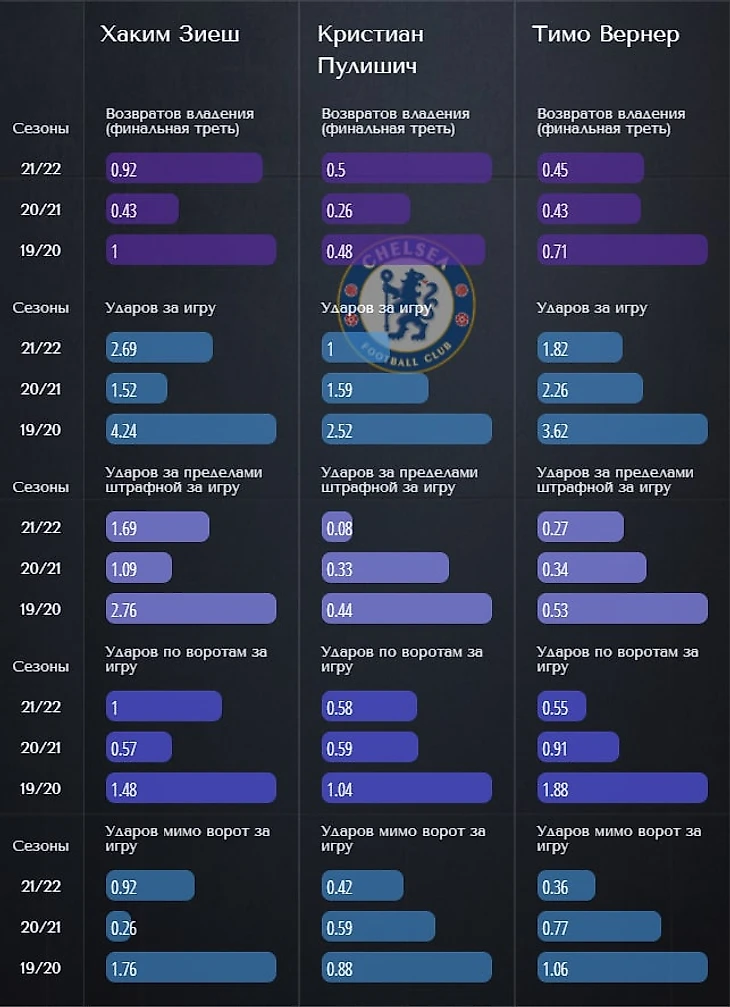Select Зиеш's 1.48 shots on target bar
This screenshot has width=730, height=1007.
(x=191, y=788)
